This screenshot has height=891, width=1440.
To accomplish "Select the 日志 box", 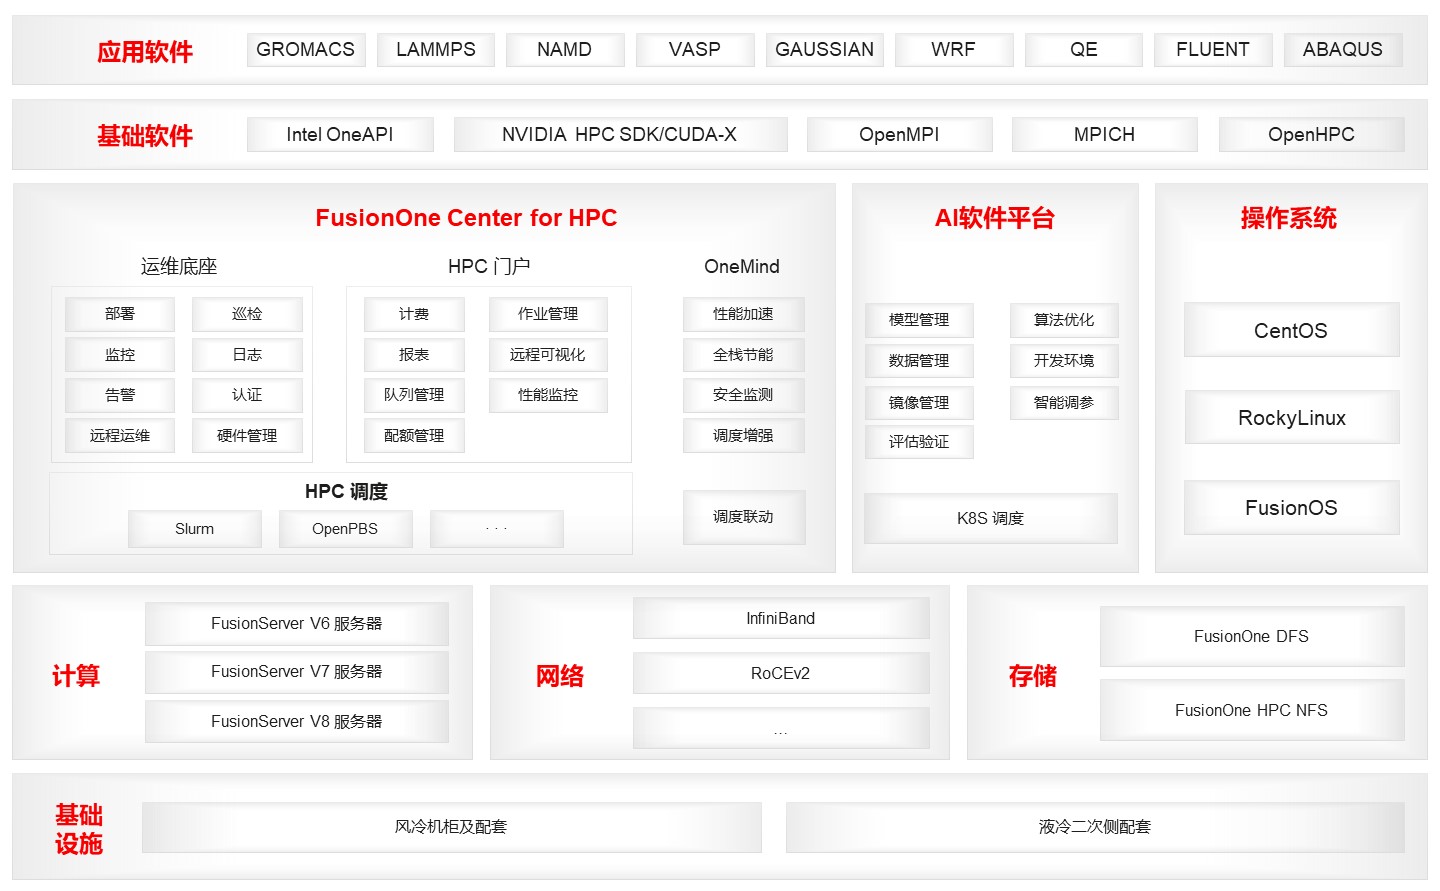I will pyautogui.click(x=247, y=355).
